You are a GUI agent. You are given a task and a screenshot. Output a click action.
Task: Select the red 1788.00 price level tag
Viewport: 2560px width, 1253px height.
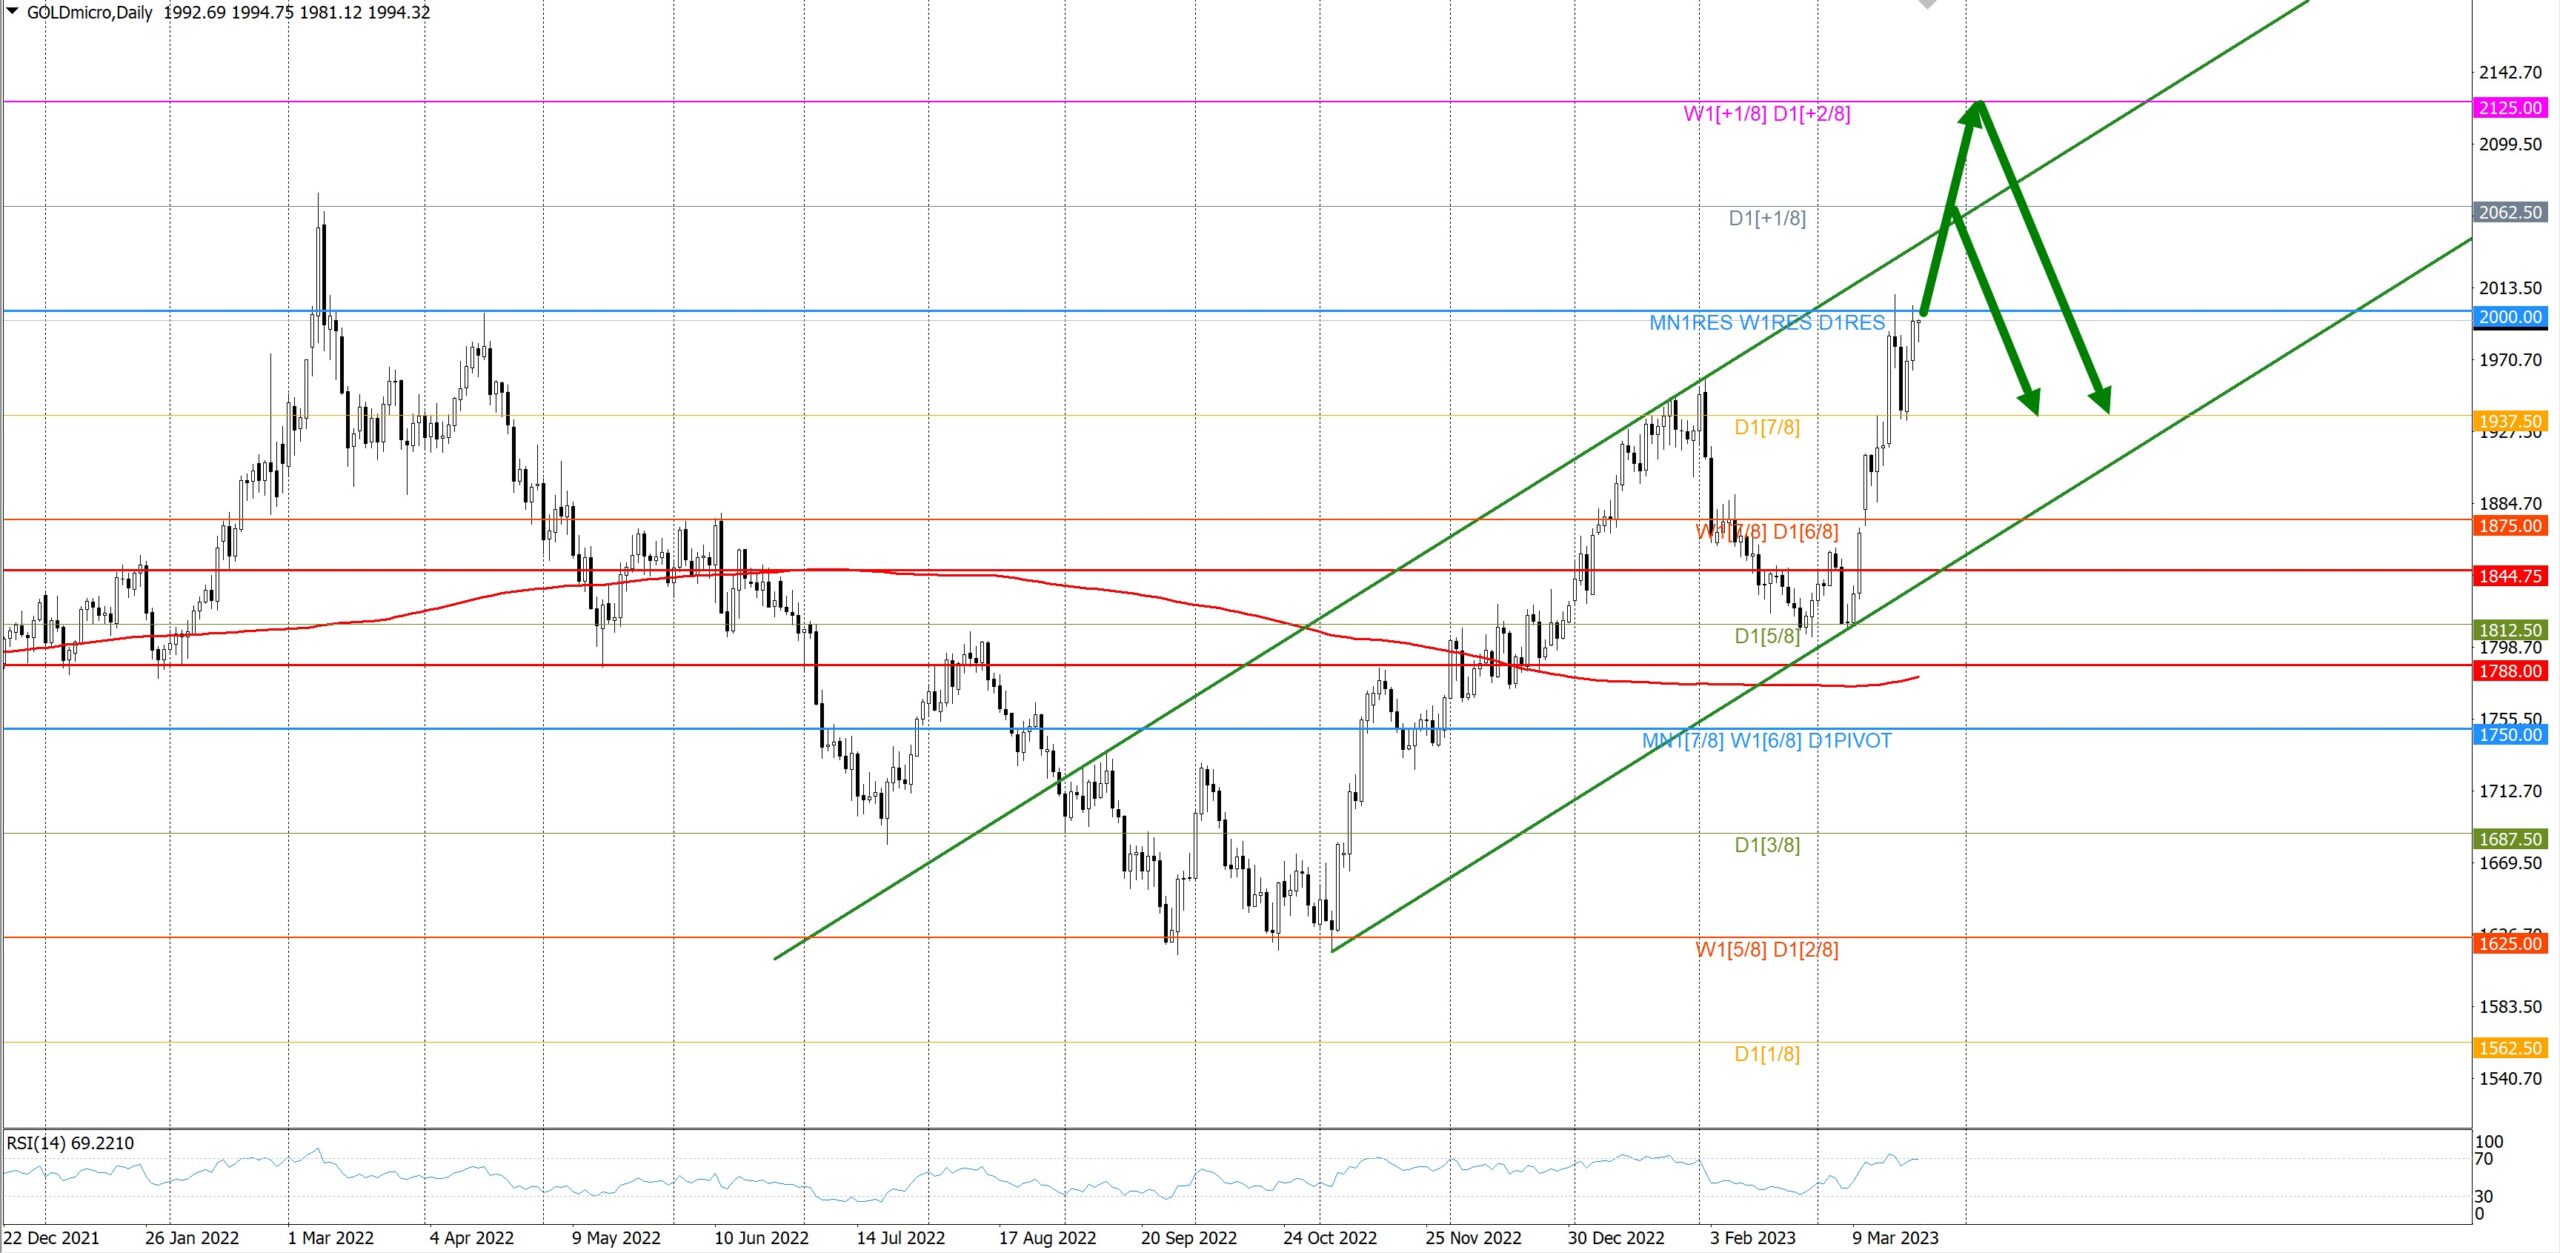point(2510,671)
